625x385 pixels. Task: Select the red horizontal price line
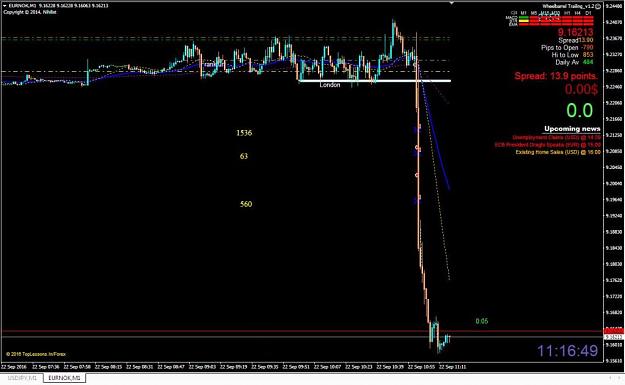tap(303, 331)
